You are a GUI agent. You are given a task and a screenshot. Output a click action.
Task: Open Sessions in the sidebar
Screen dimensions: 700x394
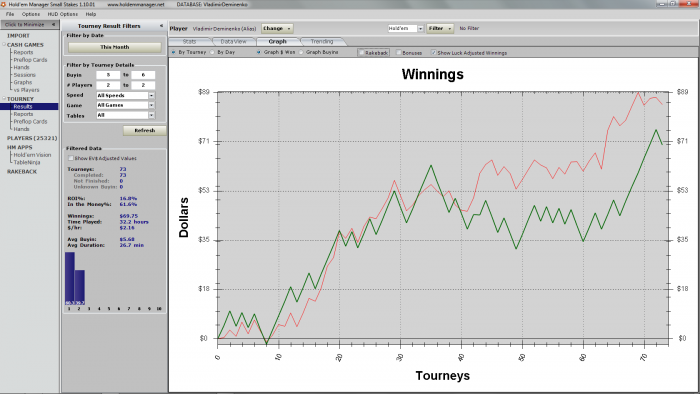point(24,75)
